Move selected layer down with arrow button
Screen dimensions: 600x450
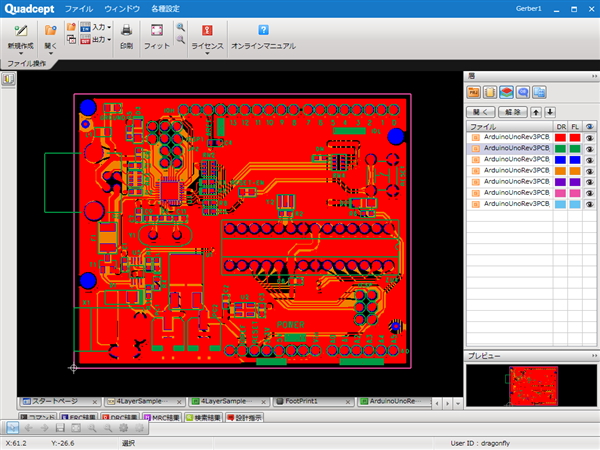click(x=549, y=113)
